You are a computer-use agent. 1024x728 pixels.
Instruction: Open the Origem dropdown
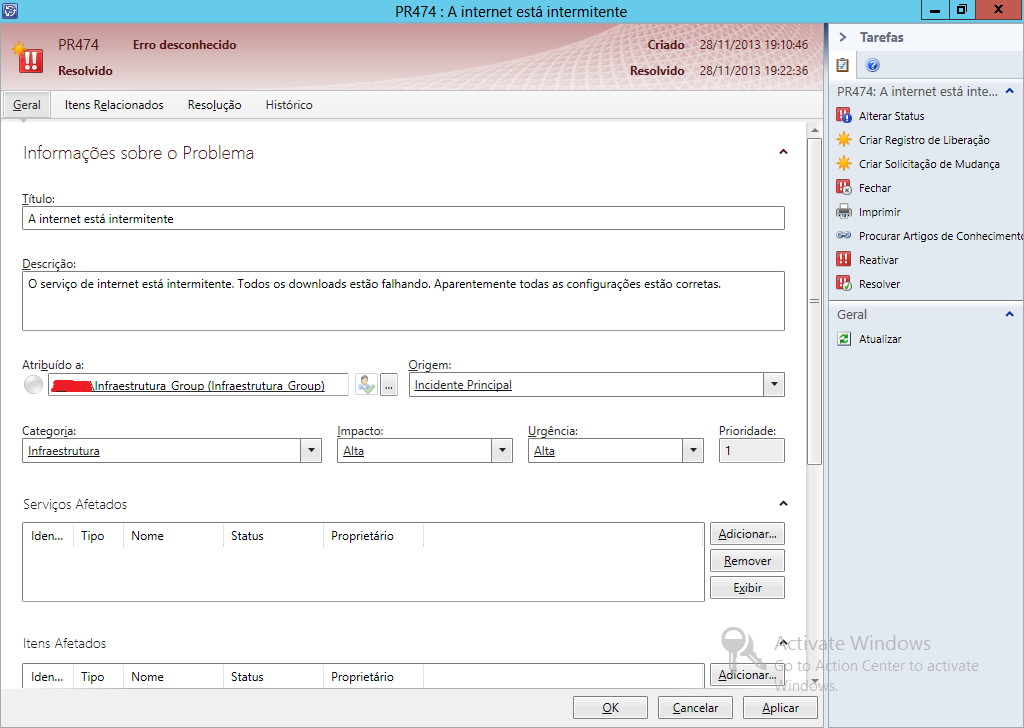click(x=773, y=385)
